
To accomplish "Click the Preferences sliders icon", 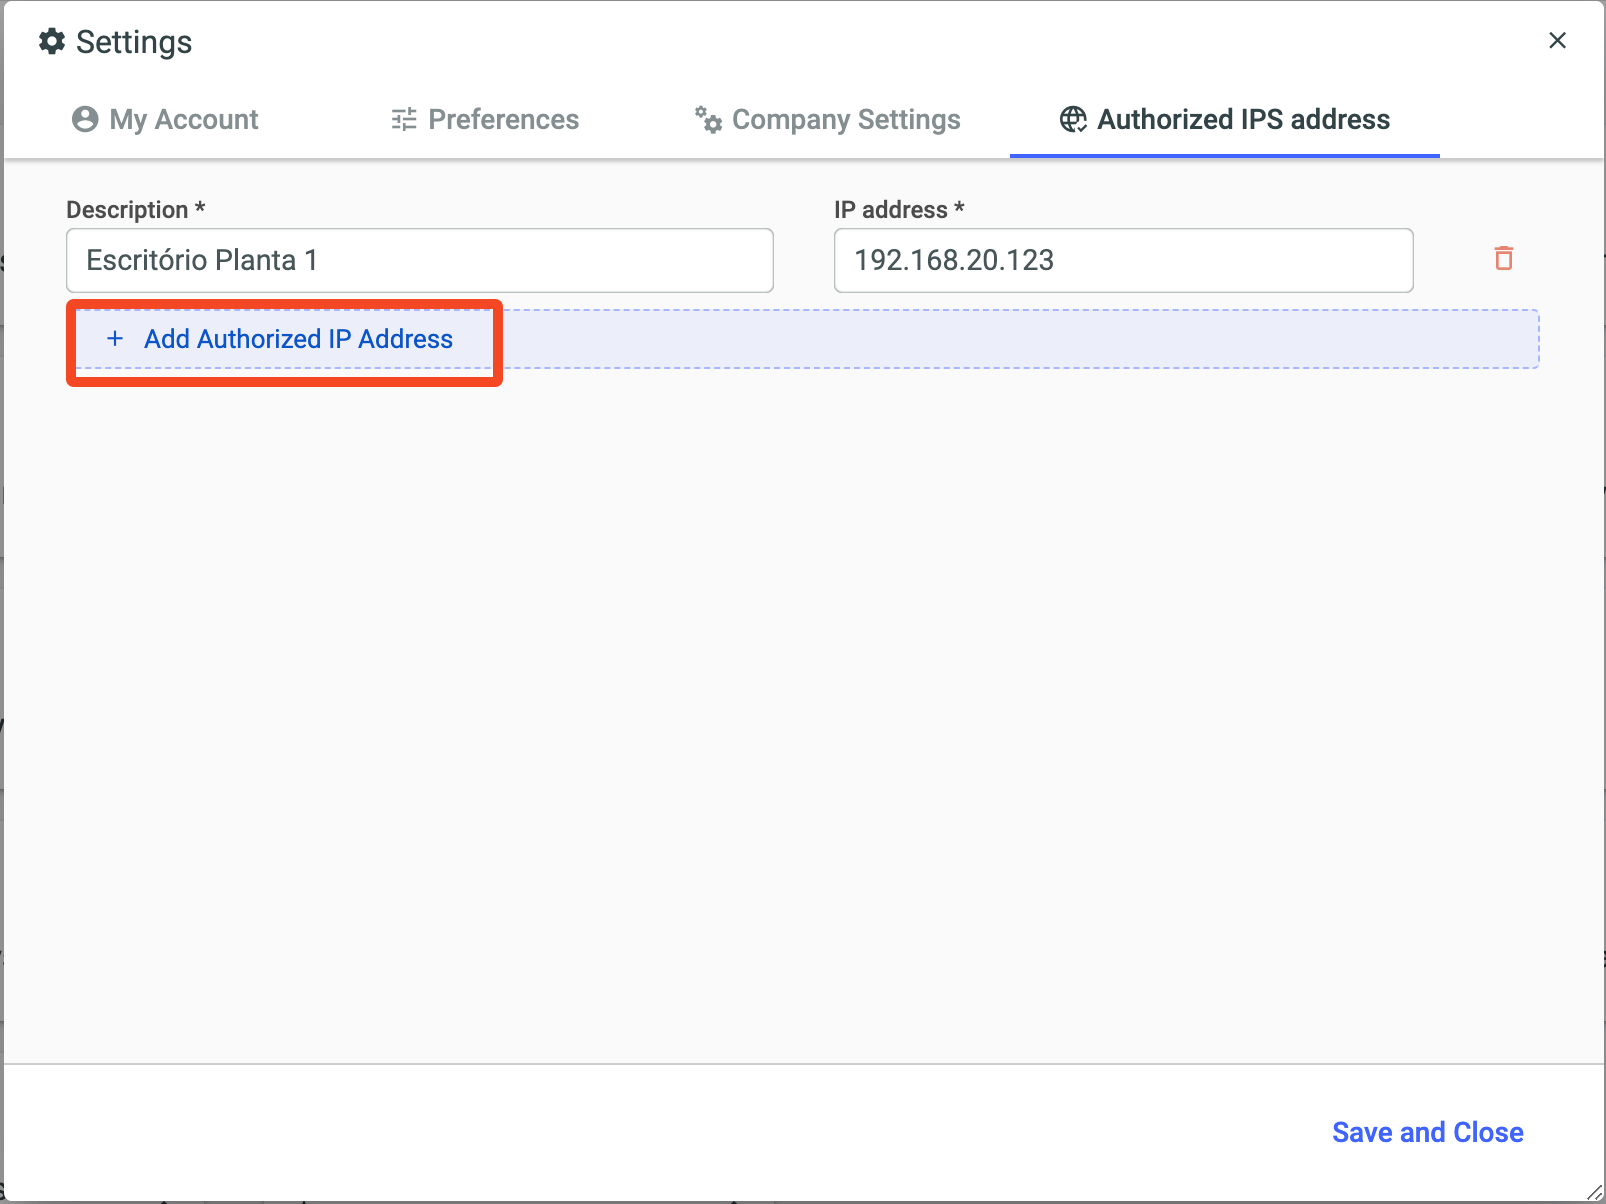I will (x=404, y=119).
